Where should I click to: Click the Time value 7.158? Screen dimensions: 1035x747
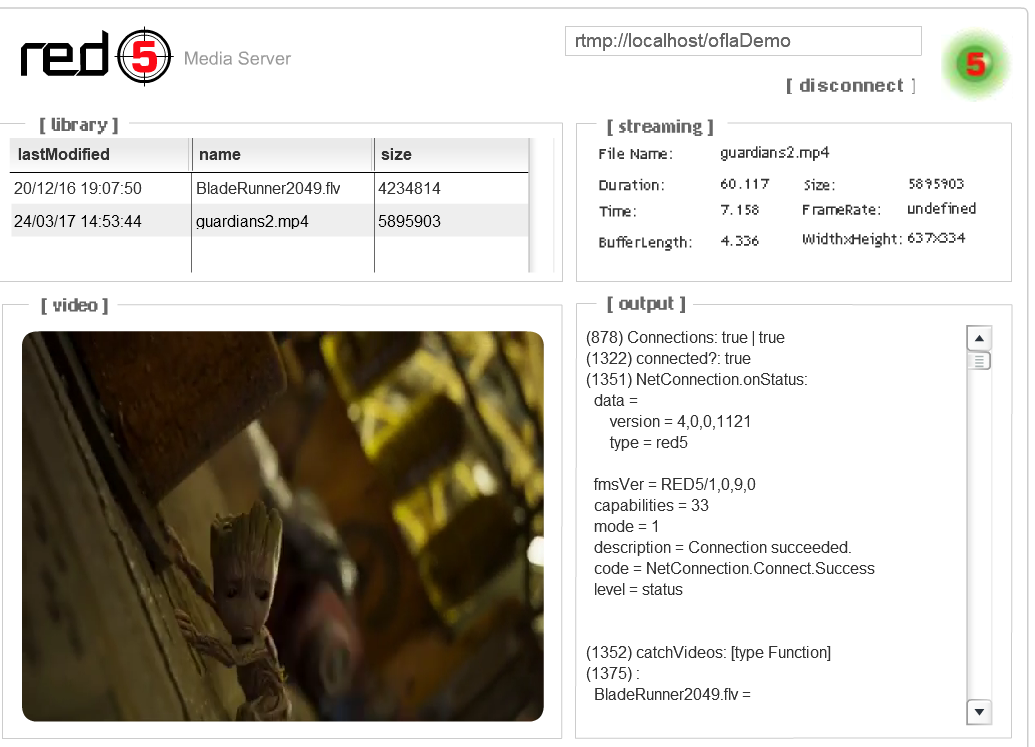point(739,210)
